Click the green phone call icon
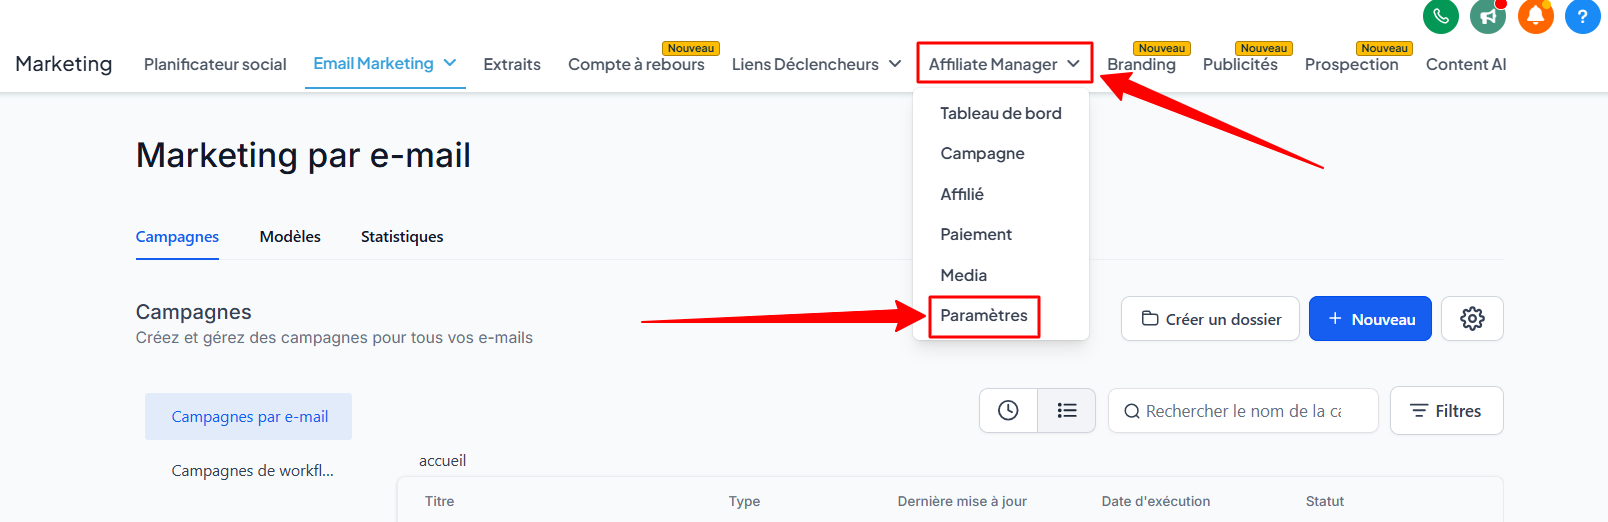The width and height of the screenshot is (1608, 522). click(1441, 16)
